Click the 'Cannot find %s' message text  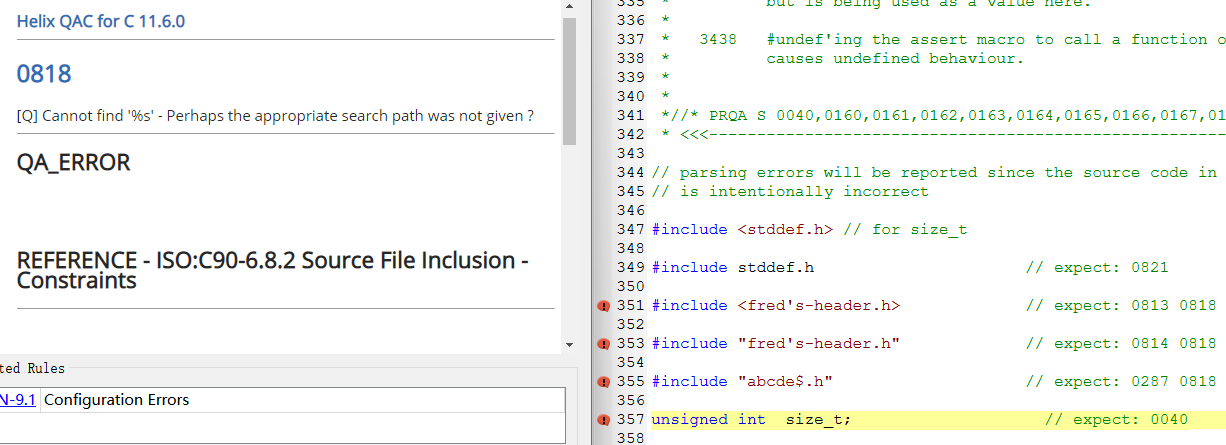[x=275, y=116]
